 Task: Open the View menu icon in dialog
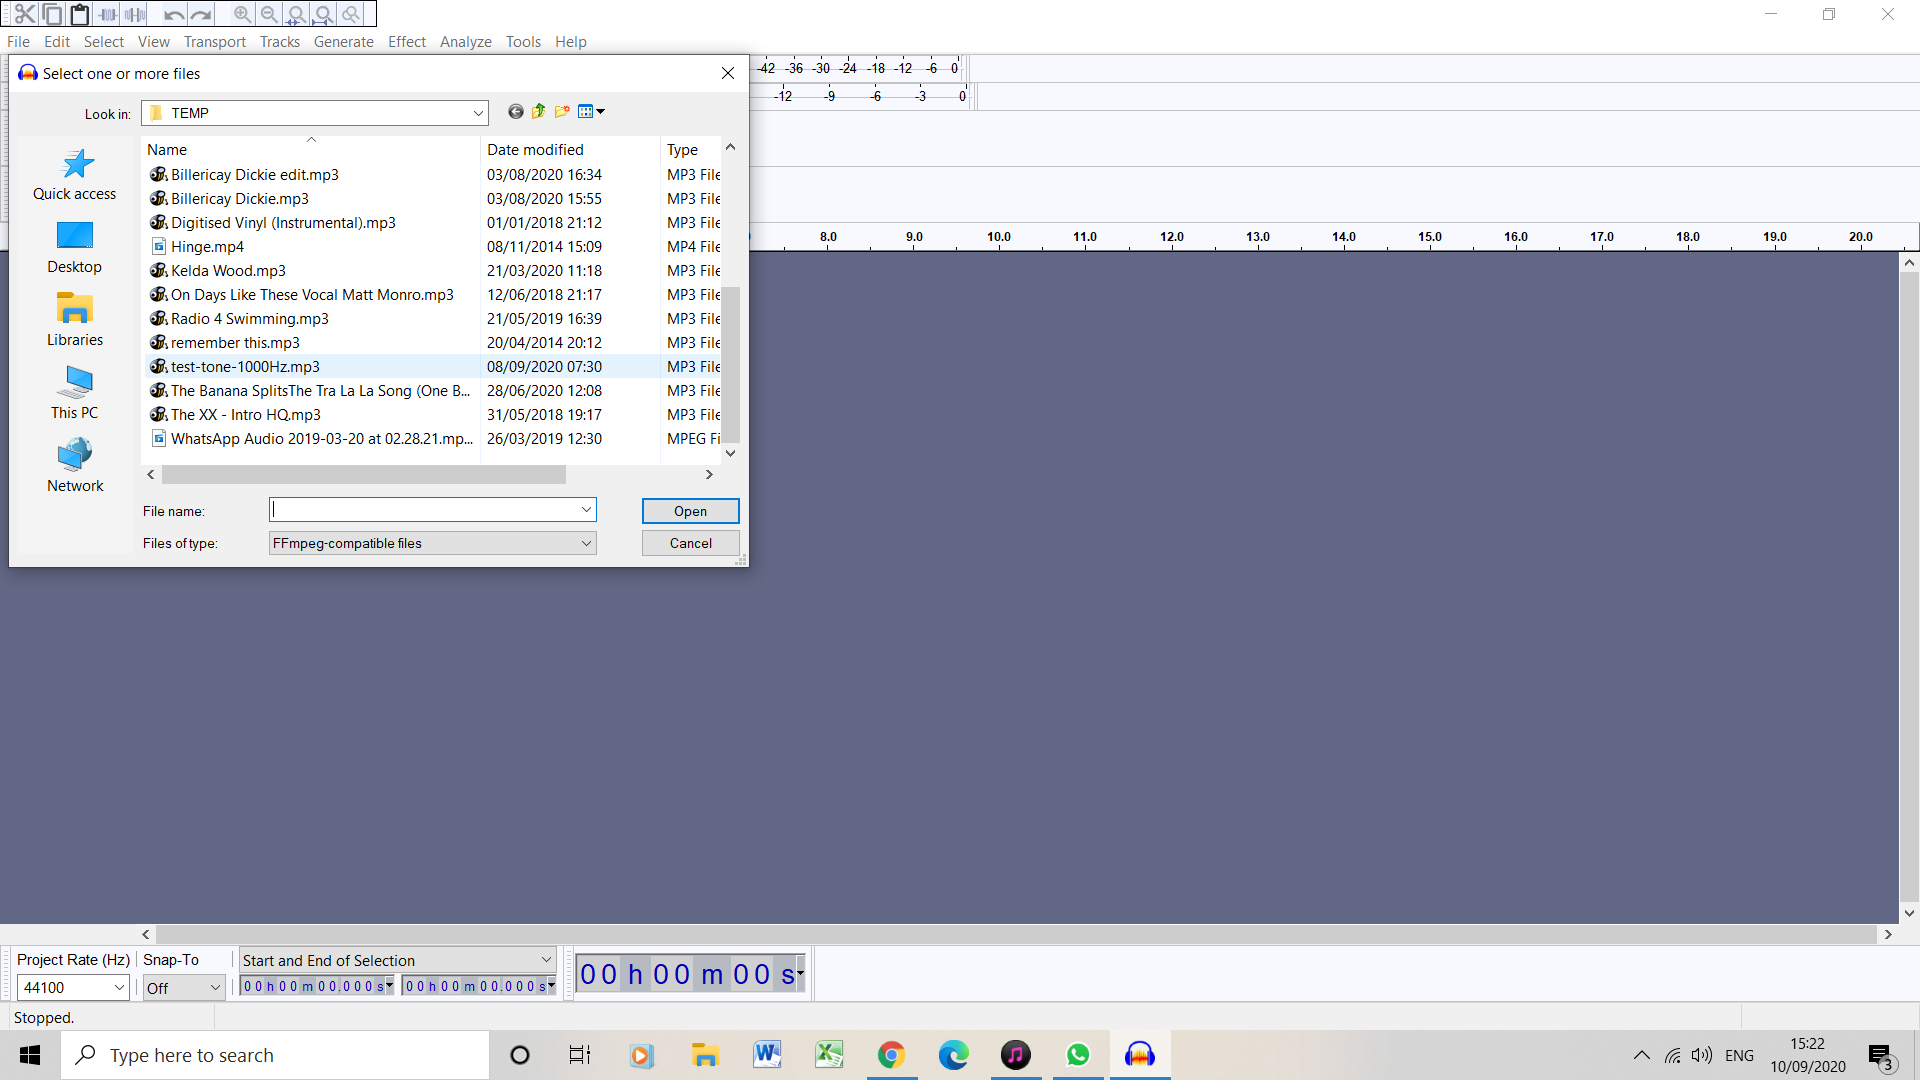pyautogui.click(x=591, y=112)
